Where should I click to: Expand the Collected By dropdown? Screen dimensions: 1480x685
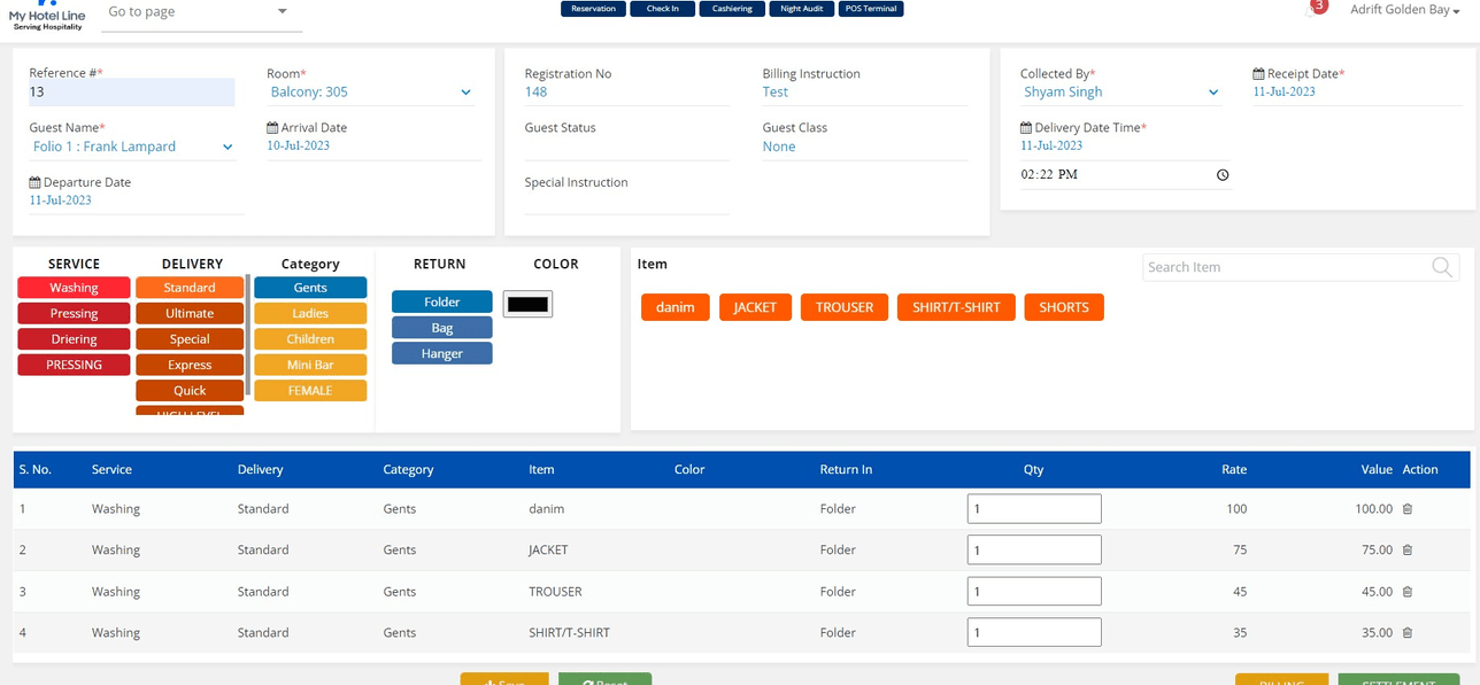(x=1213, y=92)
